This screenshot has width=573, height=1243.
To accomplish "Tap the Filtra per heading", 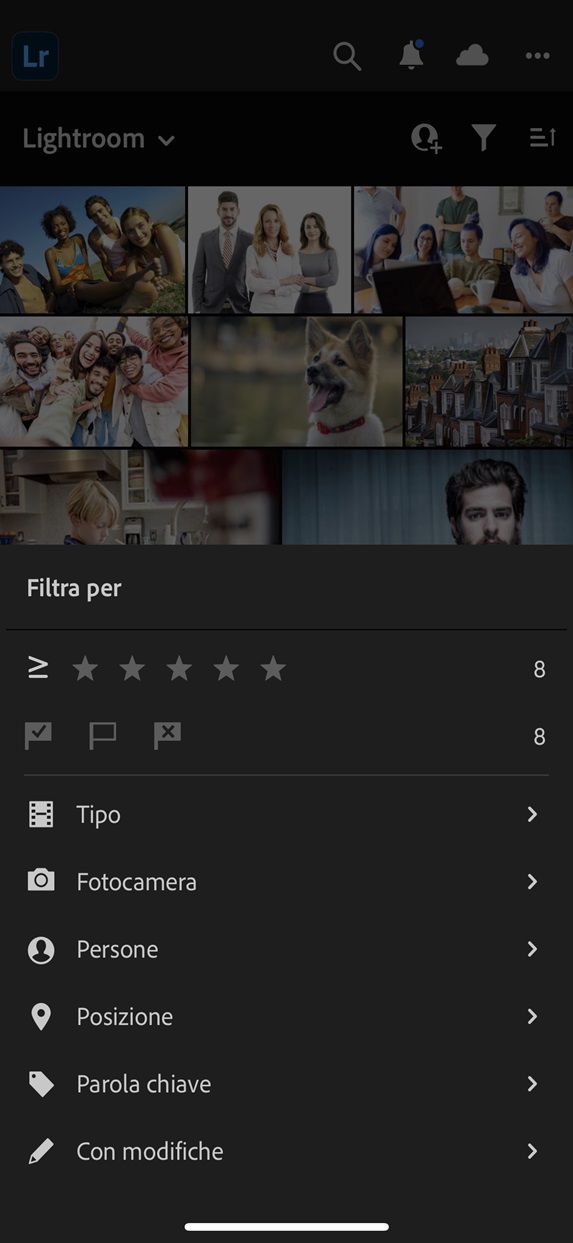I will pos(74,588).
